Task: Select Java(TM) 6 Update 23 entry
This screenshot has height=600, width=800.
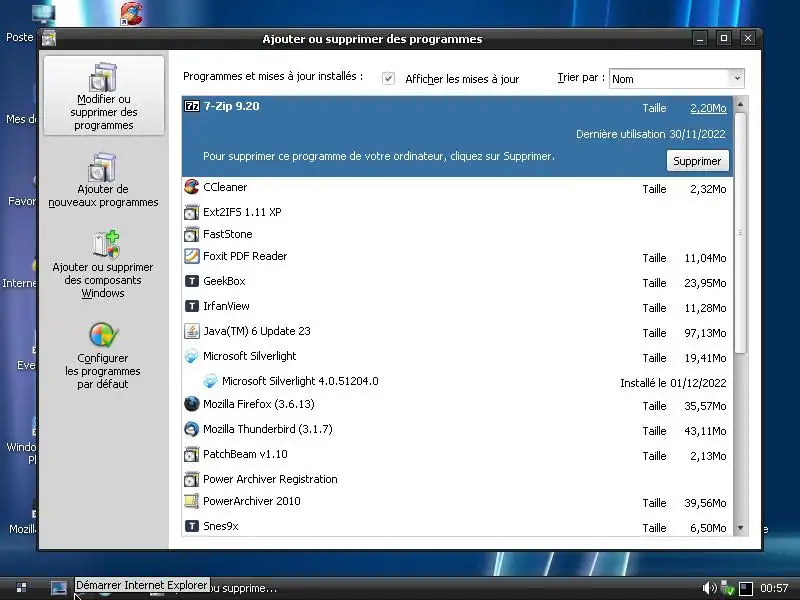Action: coord(458,332)
